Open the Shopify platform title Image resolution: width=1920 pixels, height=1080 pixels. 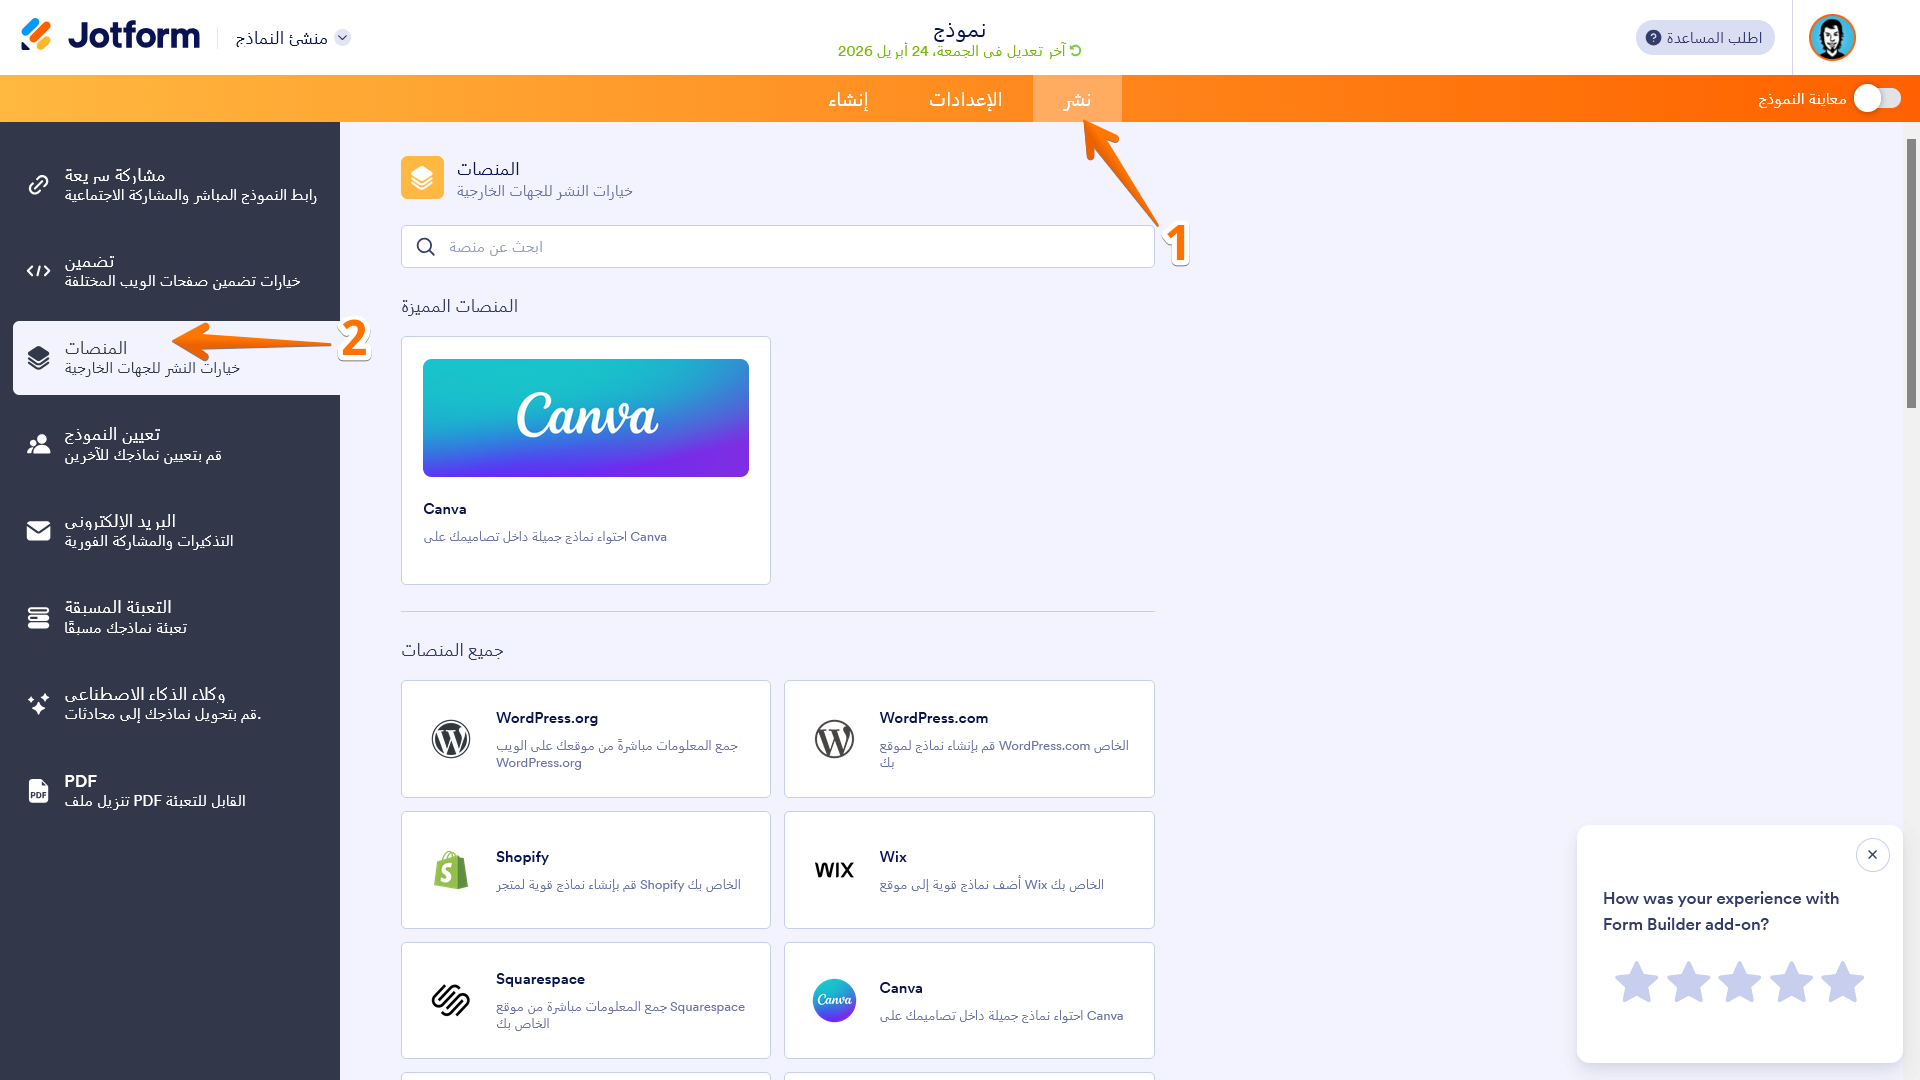[522, 857]
